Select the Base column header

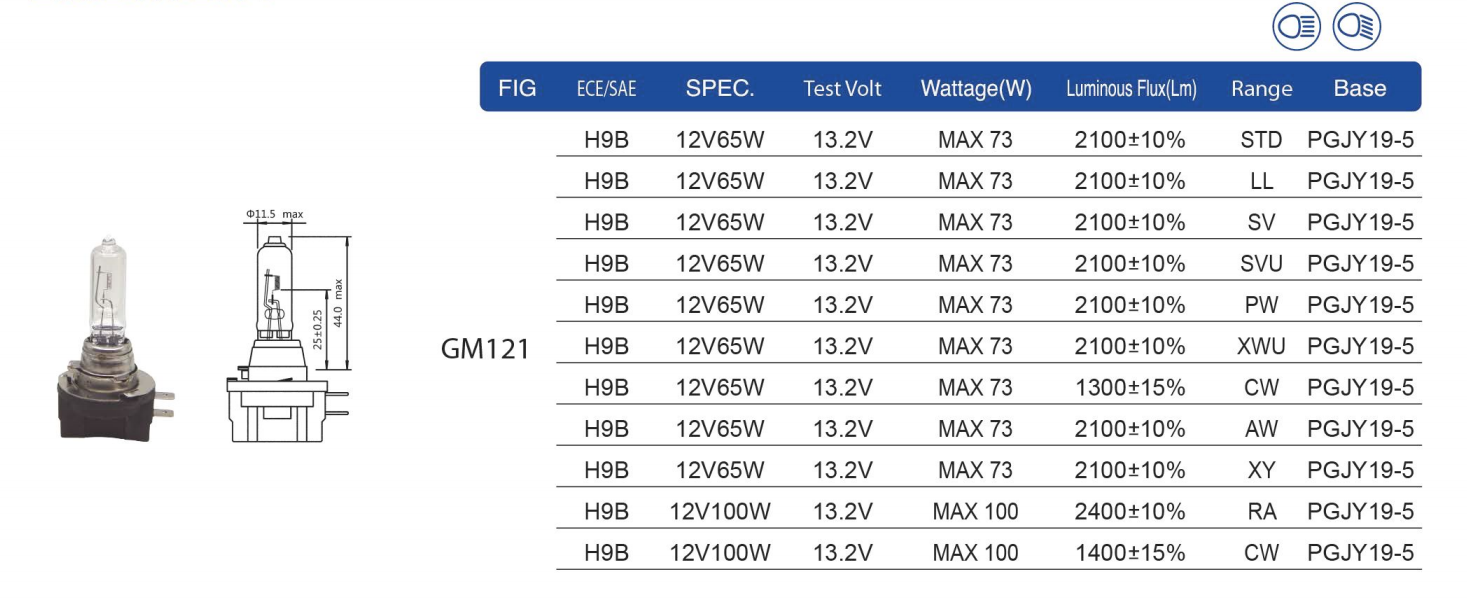pos(1360,88)
